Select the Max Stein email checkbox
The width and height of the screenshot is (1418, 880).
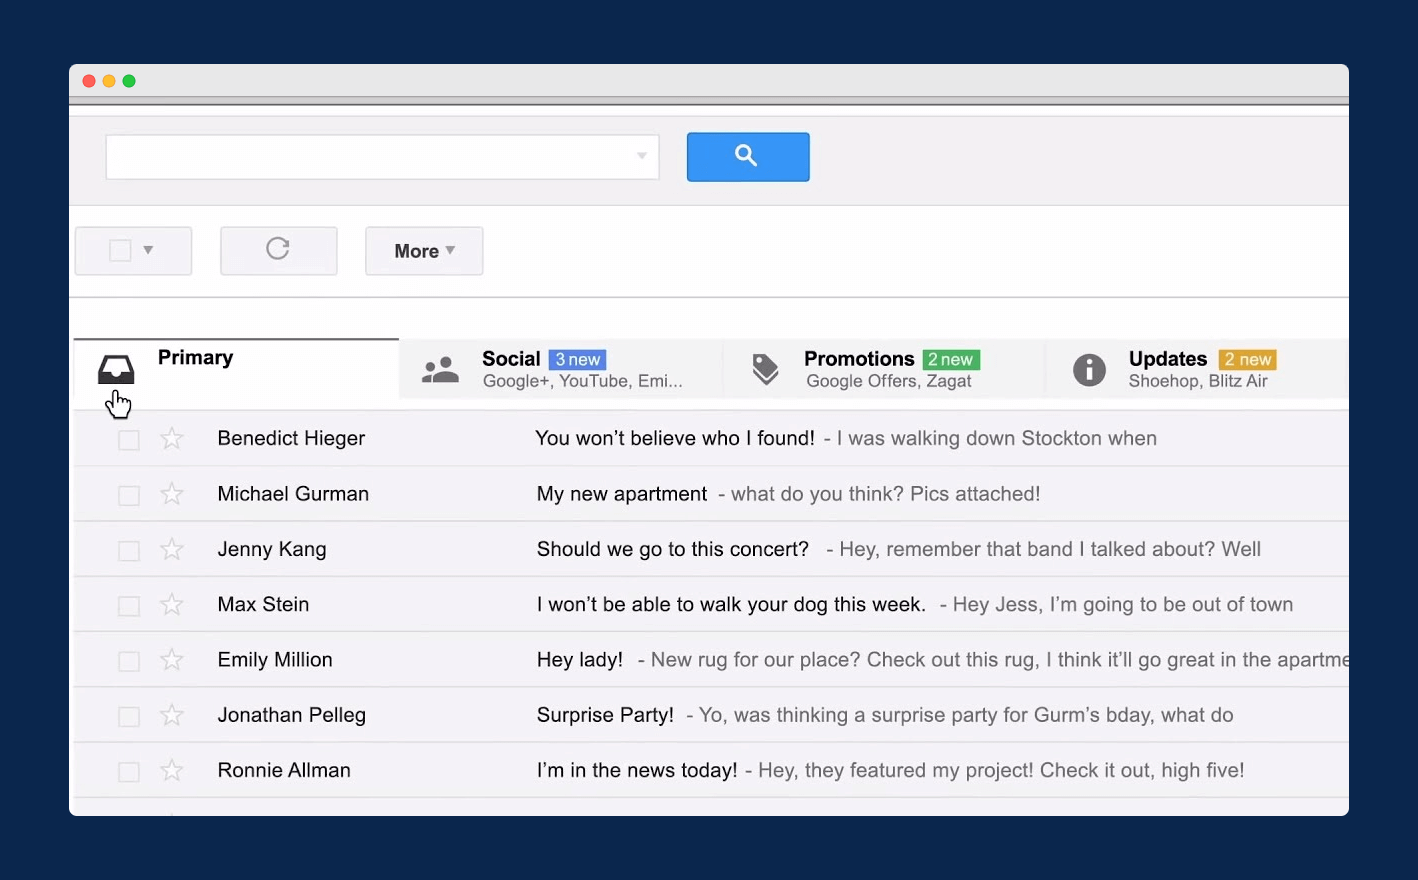(129, 606)
